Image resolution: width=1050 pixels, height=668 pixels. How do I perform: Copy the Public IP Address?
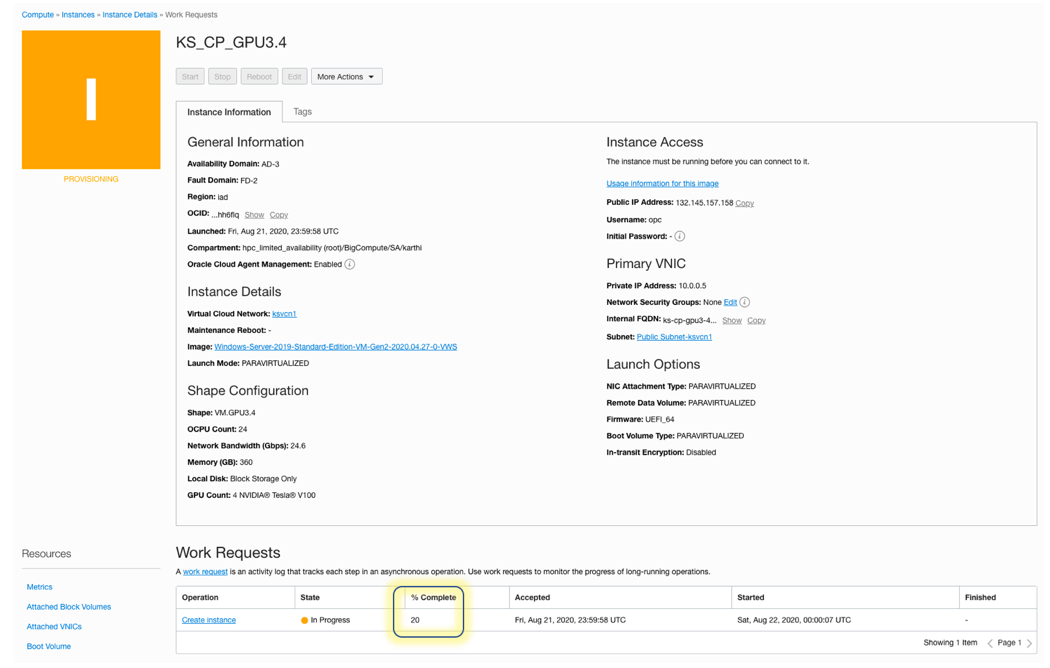tap(744, 202)
